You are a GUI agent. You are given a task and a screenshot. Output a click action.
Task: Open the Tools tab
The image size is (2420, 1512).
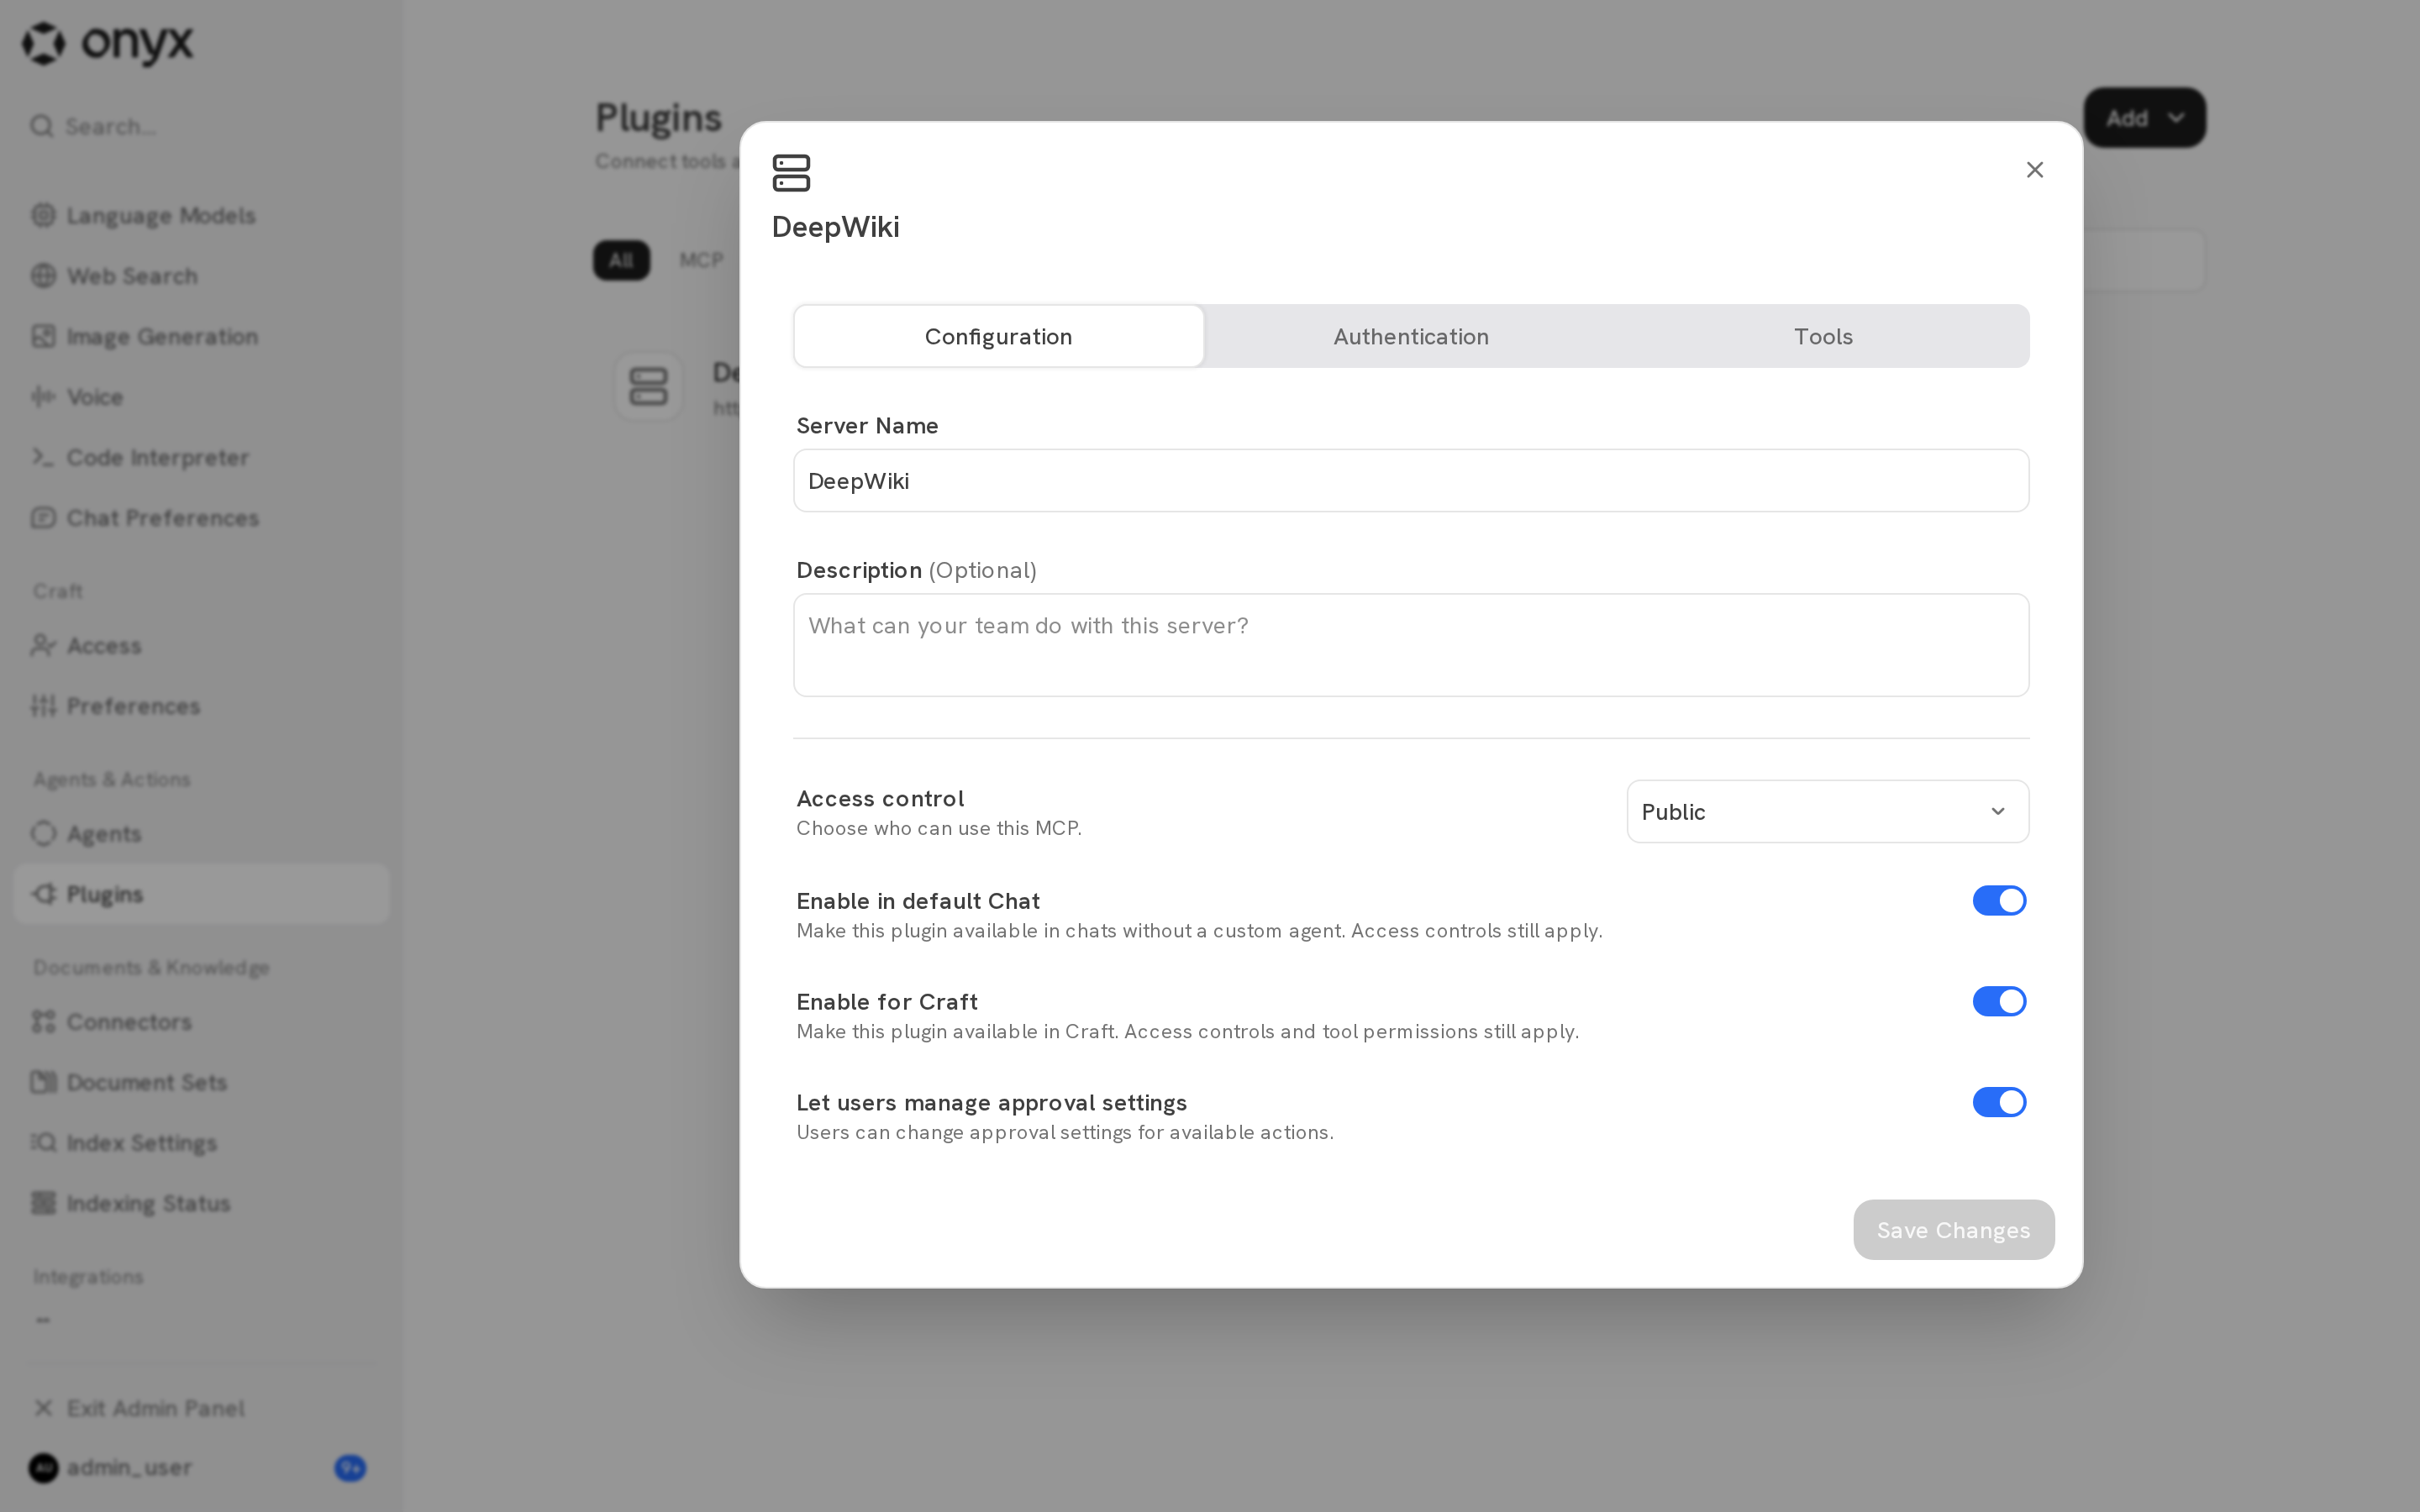1822,336
